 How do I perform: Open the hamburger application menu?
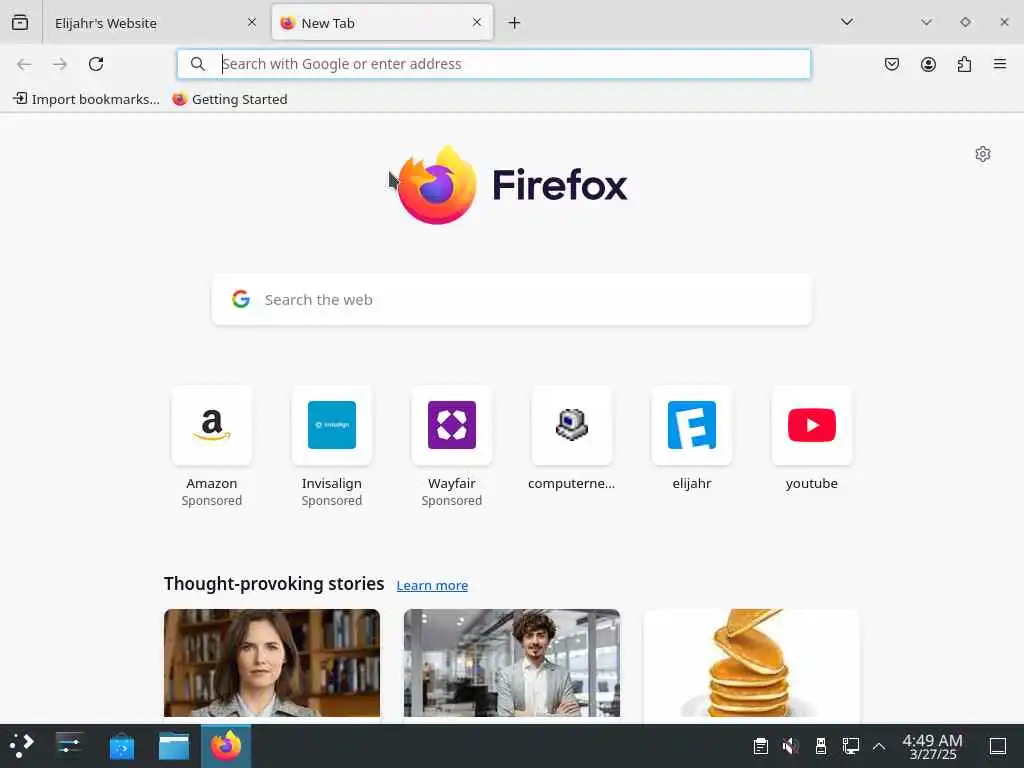pyautogui.click(x=1000, y=64)
